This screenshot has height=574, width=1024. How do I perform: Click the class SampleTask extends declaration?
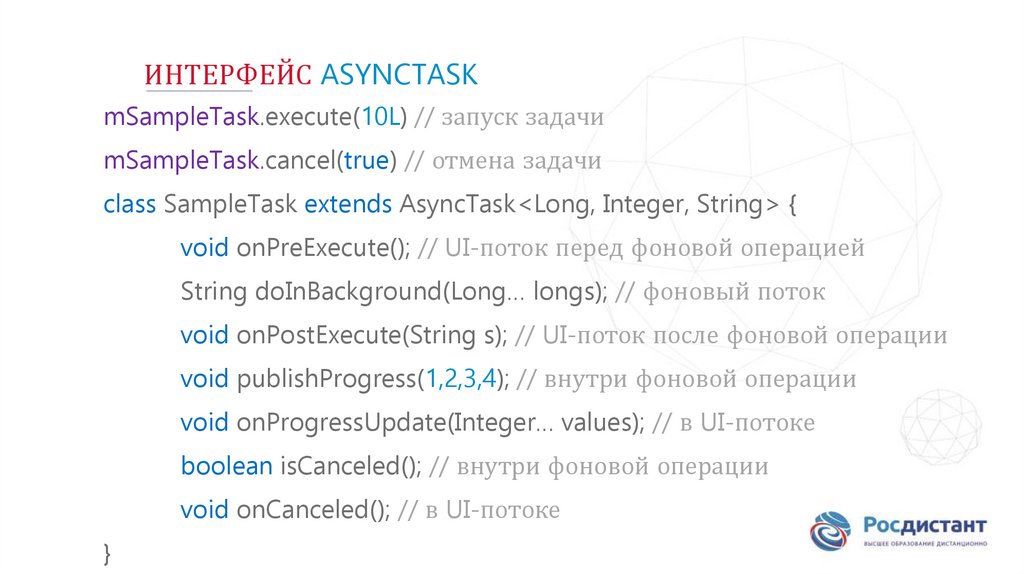click(x=248, y=205)
